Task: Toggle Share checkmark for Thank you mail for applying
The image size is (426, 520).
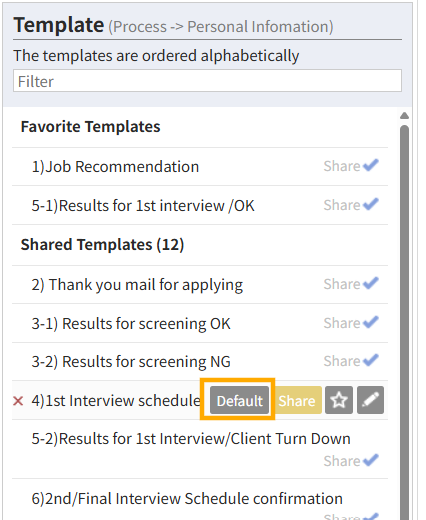Action: [351, 284]
